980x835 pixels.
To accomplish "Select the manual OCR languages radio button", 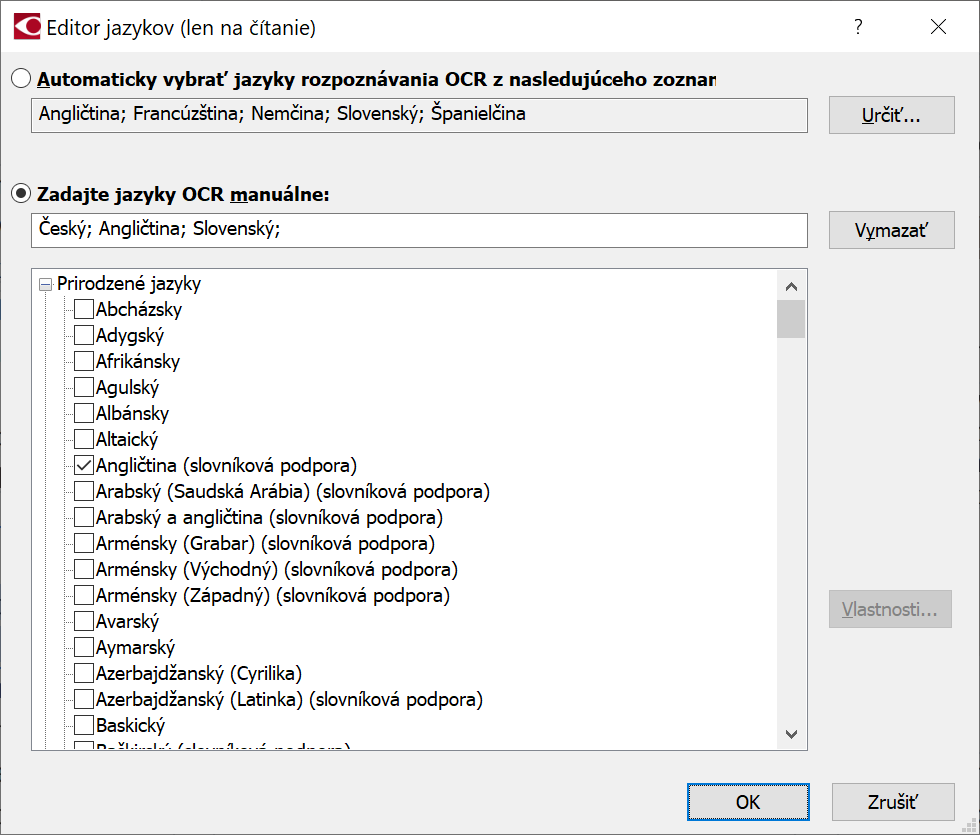I will click(x=20, y=194).
